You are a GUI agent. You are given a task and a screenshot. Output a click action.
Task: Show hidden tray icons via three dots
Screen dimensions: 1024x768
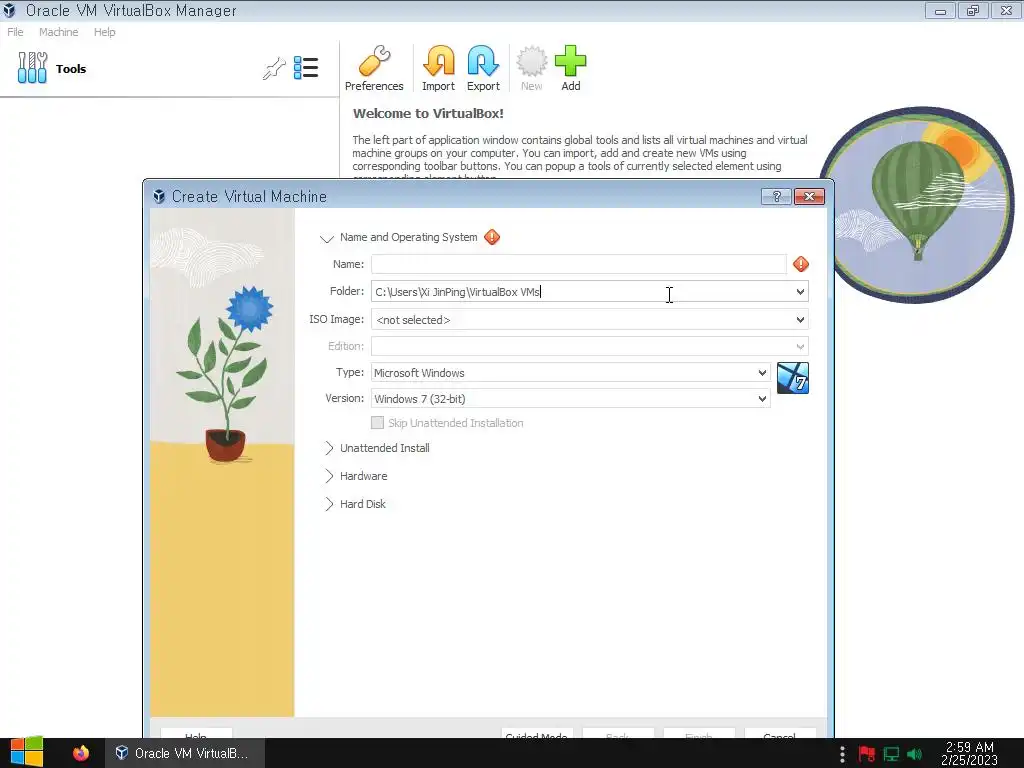[842, 754]
